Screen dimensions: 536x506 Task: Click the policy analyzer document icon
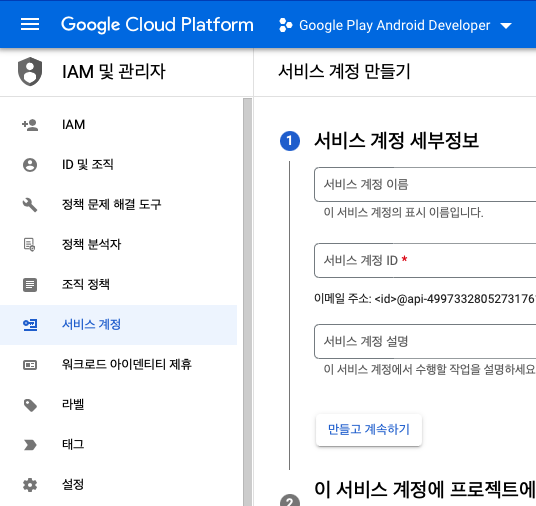pyautogui.click(x=29, y=245)
